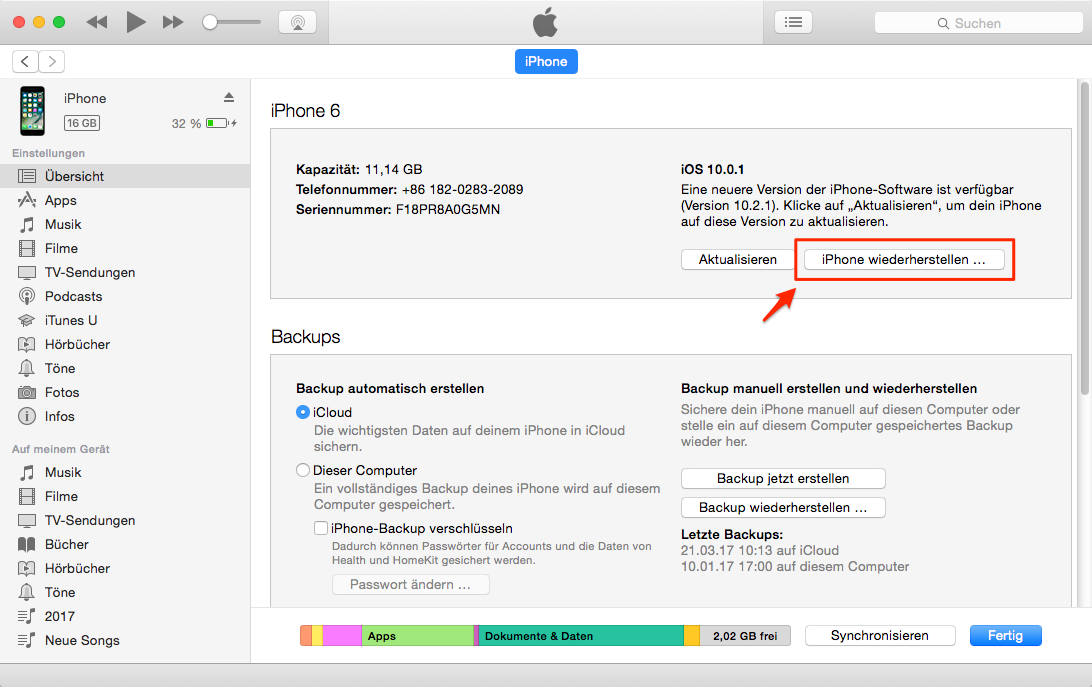The image size is (1092, 687).
Task: Click iPhone wiederherstellen button
Action: 904,259
